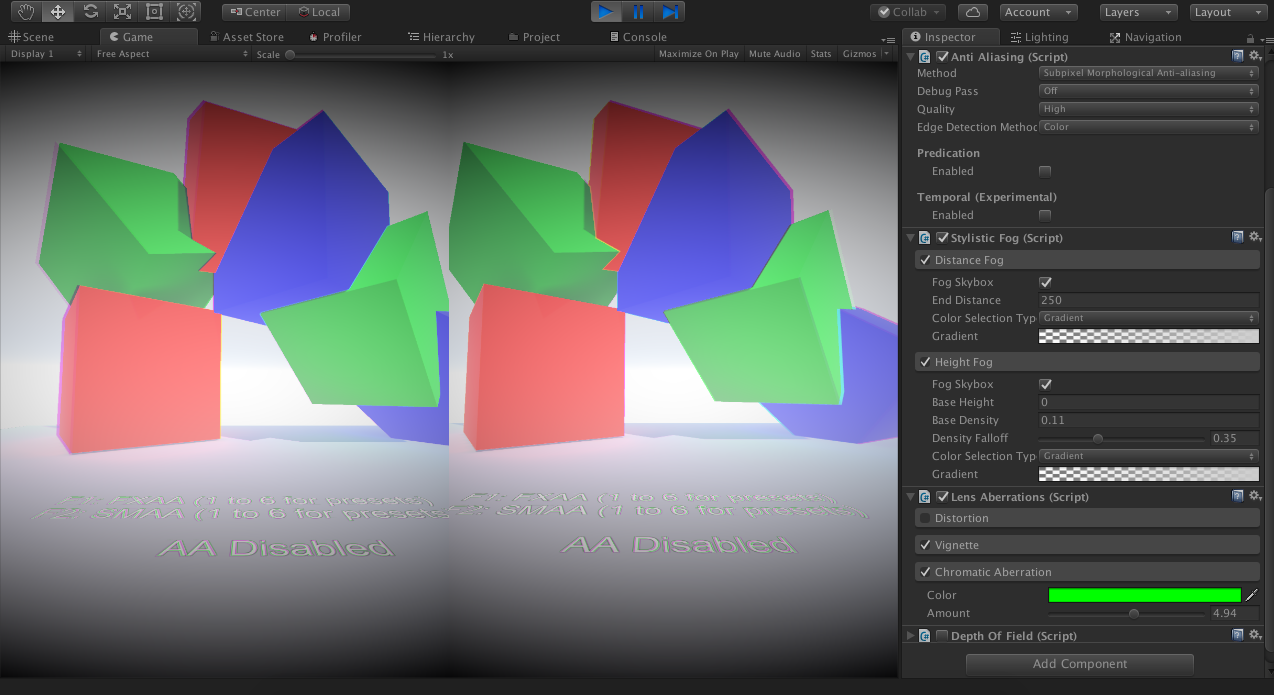The width and height of the screenshot is (1274, 695).
Task: Select the Rotate tool
Action: [x=90, y=12]
